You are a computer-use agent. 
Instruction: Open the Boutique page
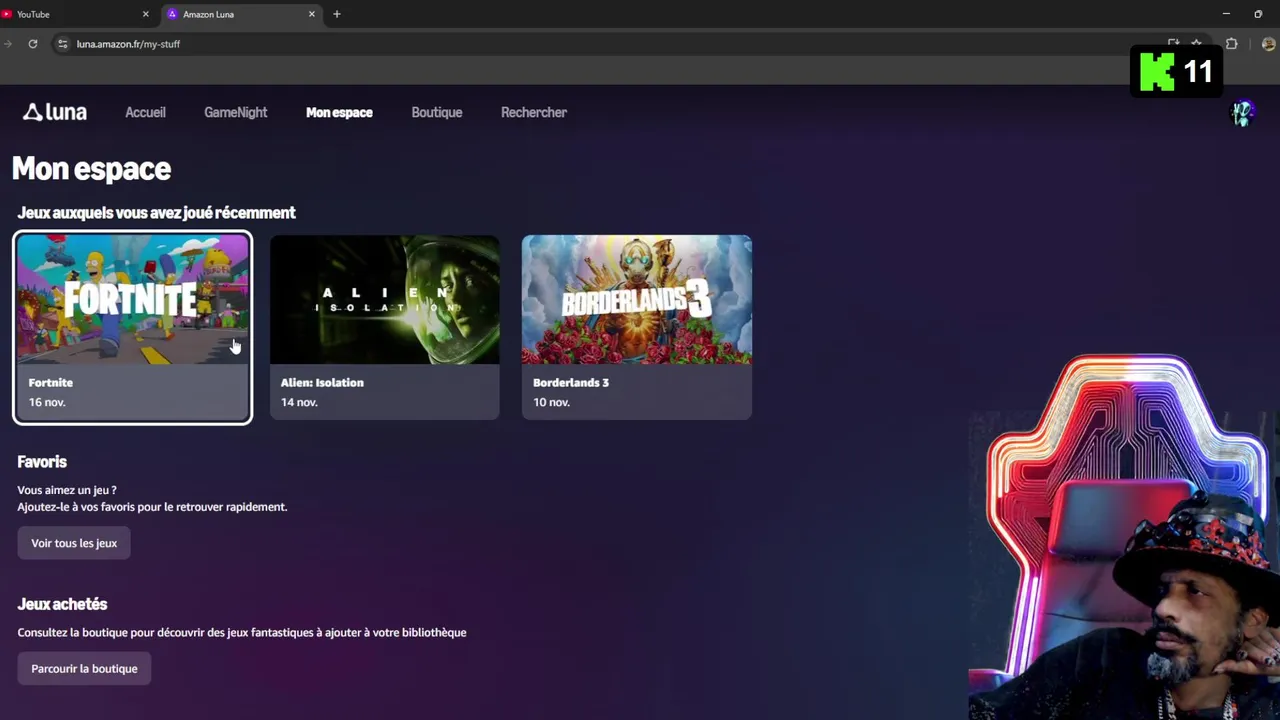(437, 112)
